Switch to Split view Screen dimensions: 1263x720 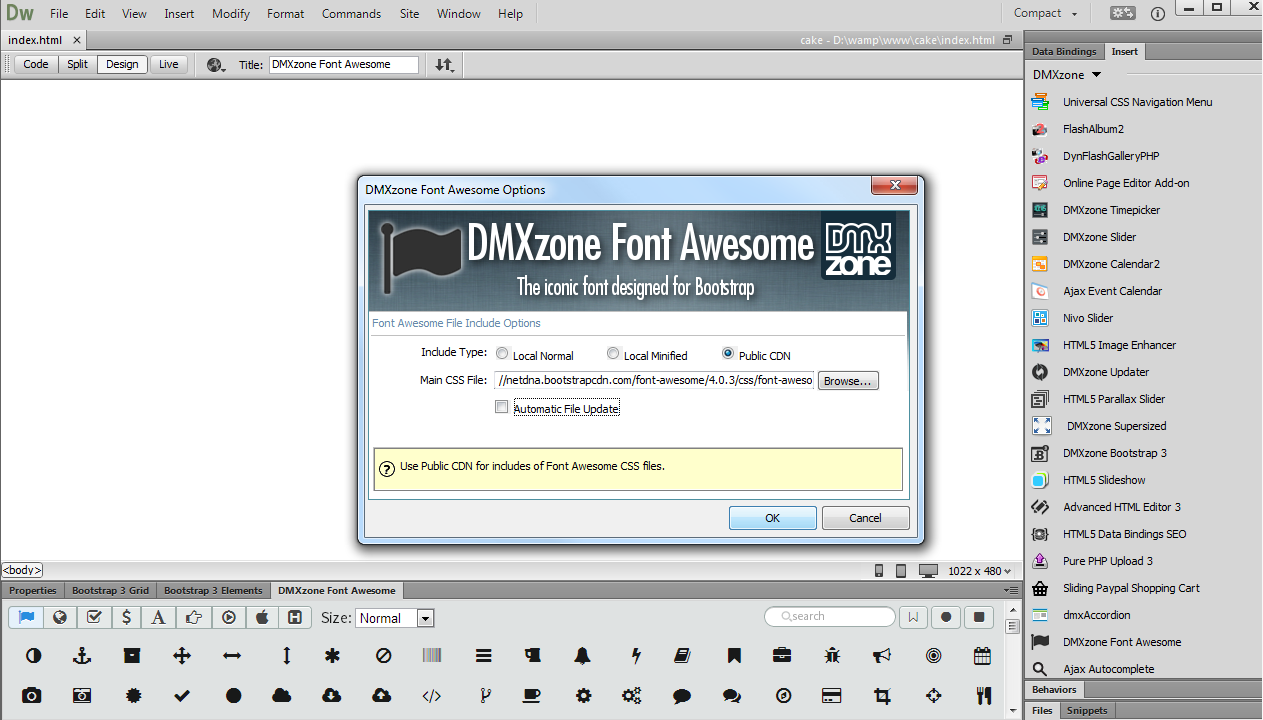78,64
